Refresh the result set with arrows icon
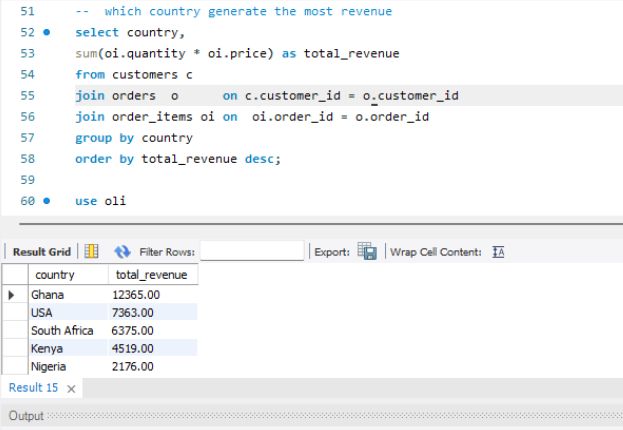The width and height of the screenshot is (623, 430). point(122,252)
